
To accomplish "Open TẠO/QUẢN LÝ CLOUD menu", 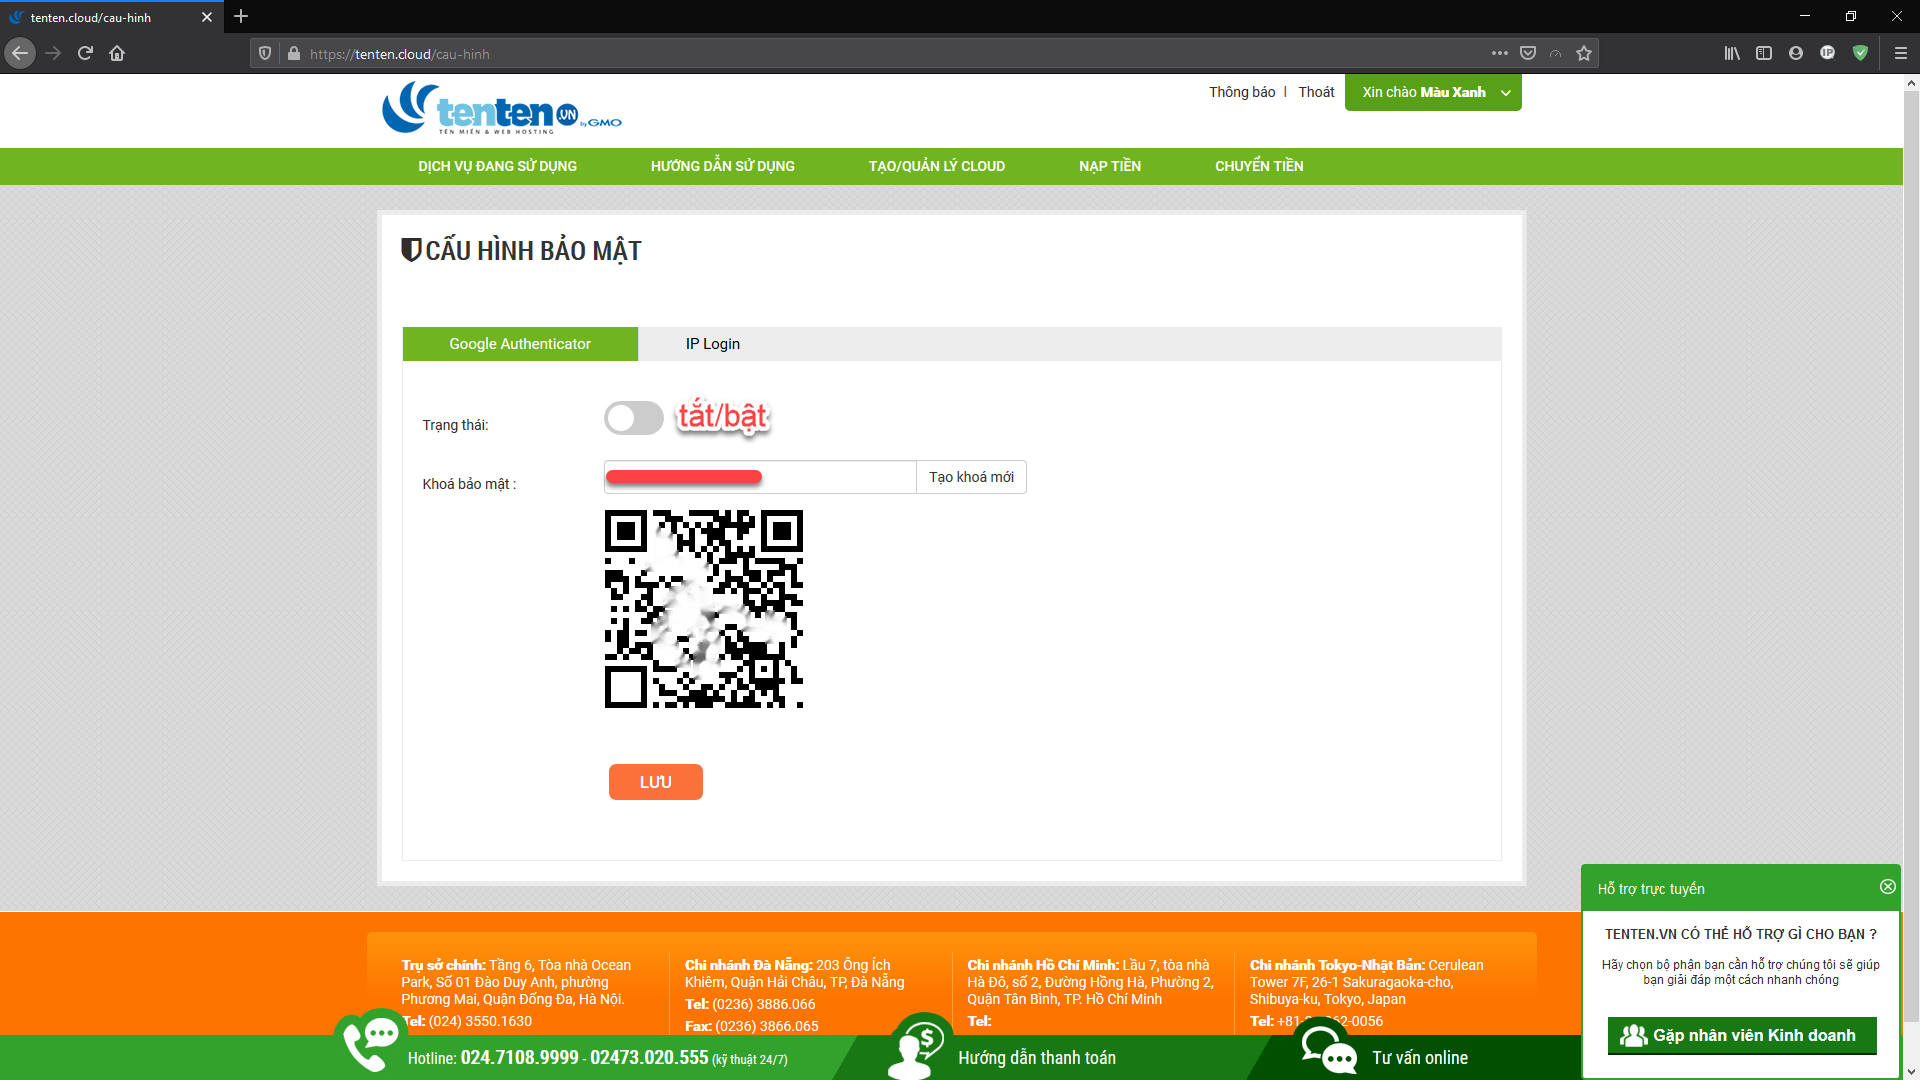I will [937, 166].
